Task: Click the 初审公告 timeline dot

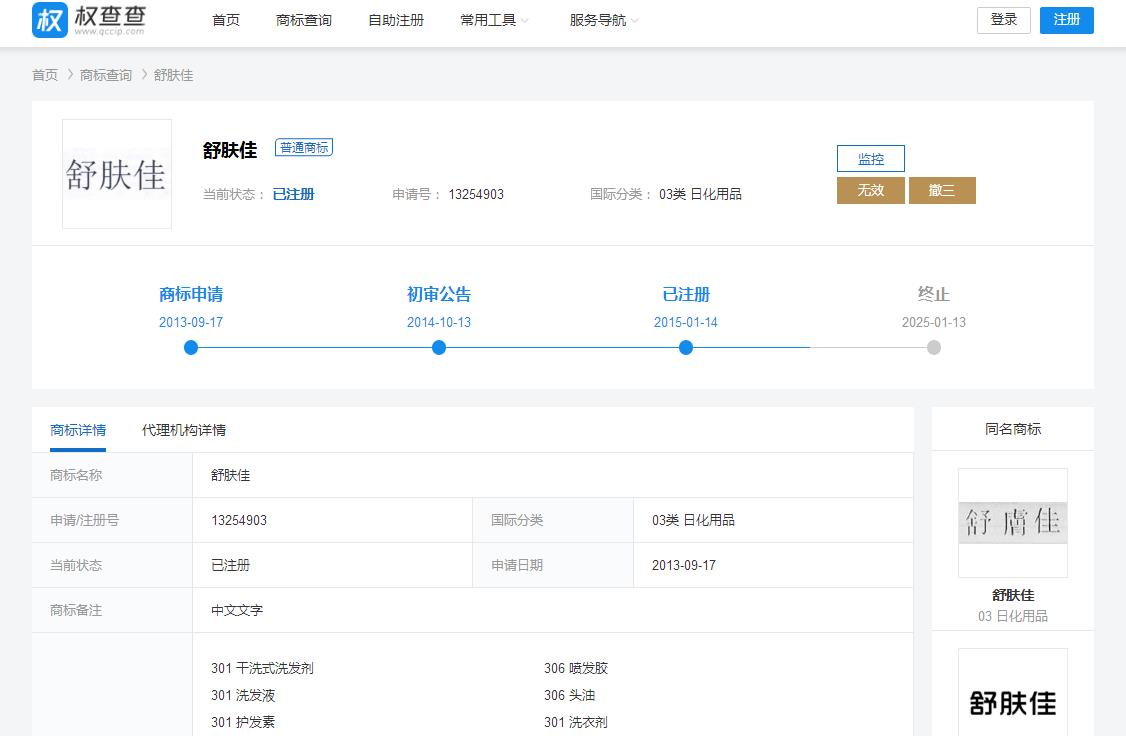Action: pyautogui.click(x=439, y=348)
